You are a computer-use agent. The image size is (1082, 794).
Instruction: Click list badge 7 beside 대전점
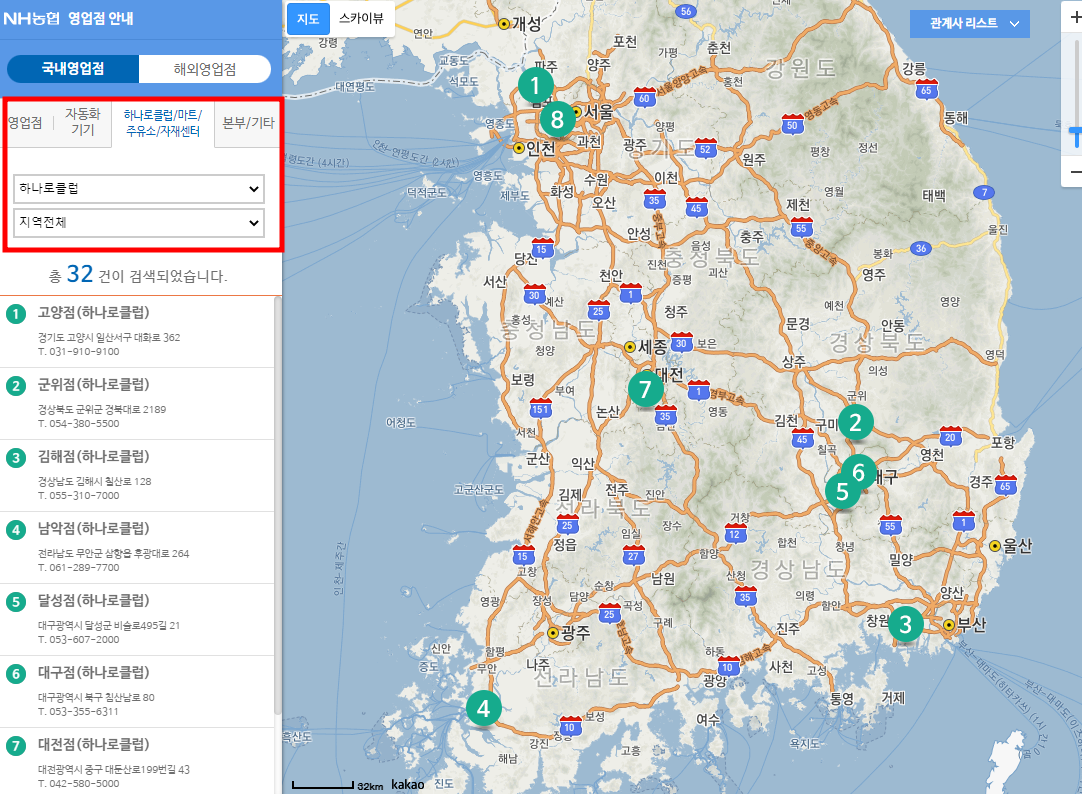click(x=16, y=746)
